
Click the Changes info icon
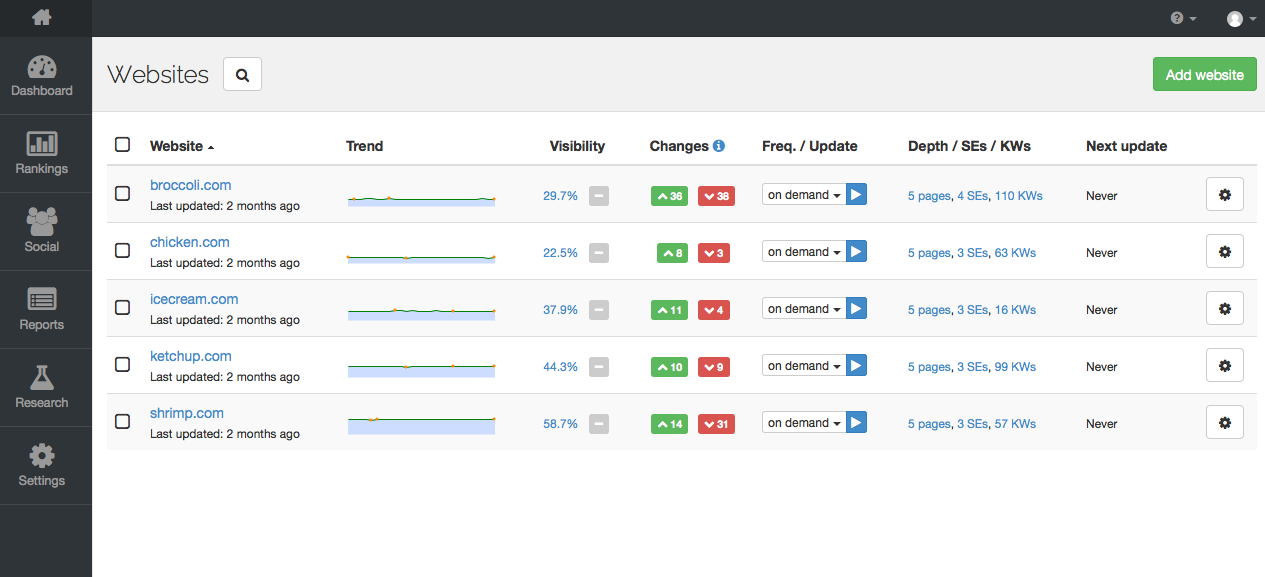(719, 146)
